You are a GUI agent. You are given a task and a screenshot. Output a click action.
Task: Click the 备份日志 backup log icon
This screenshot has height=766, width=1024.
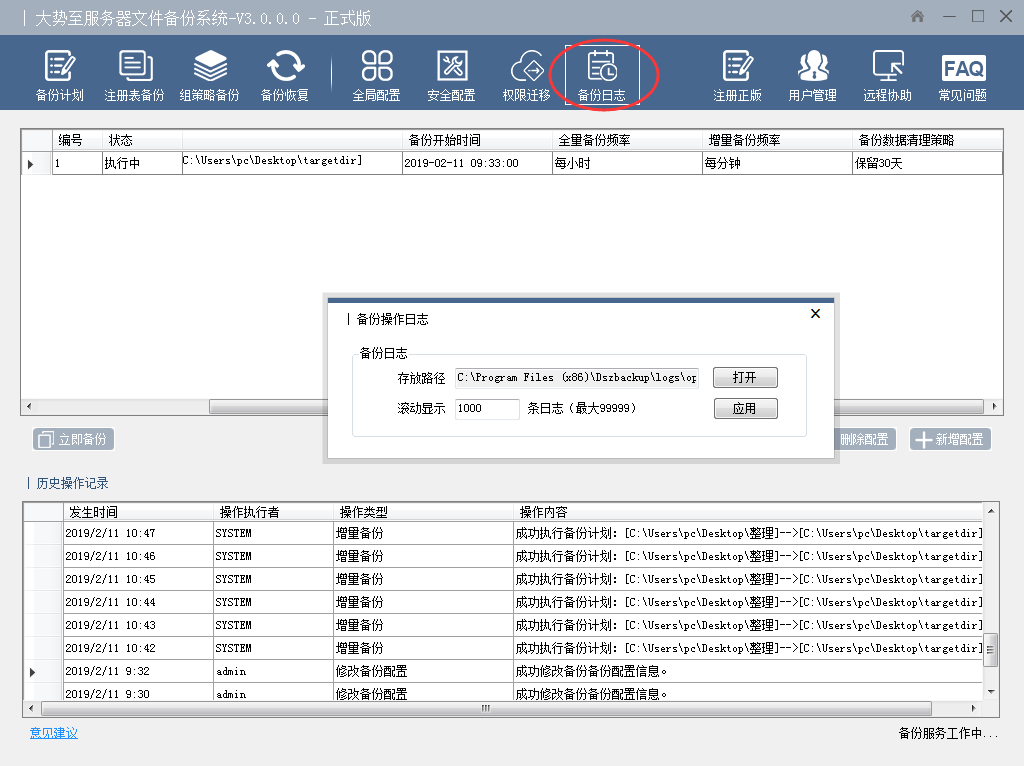click(x=602, y=76)
